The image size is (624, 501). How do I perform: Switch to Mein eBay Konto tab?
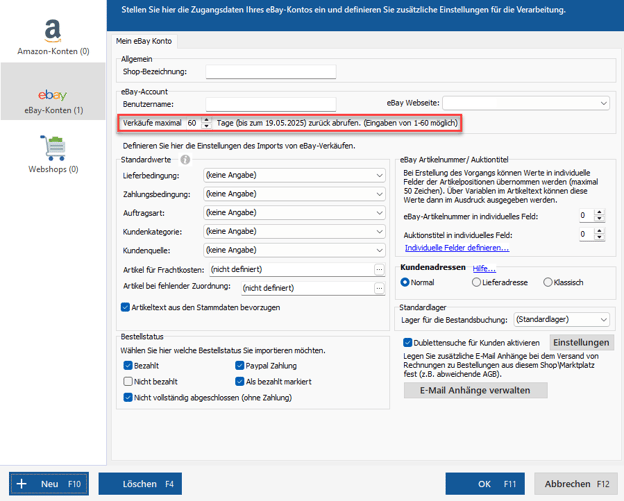click(x=150, y=40)
